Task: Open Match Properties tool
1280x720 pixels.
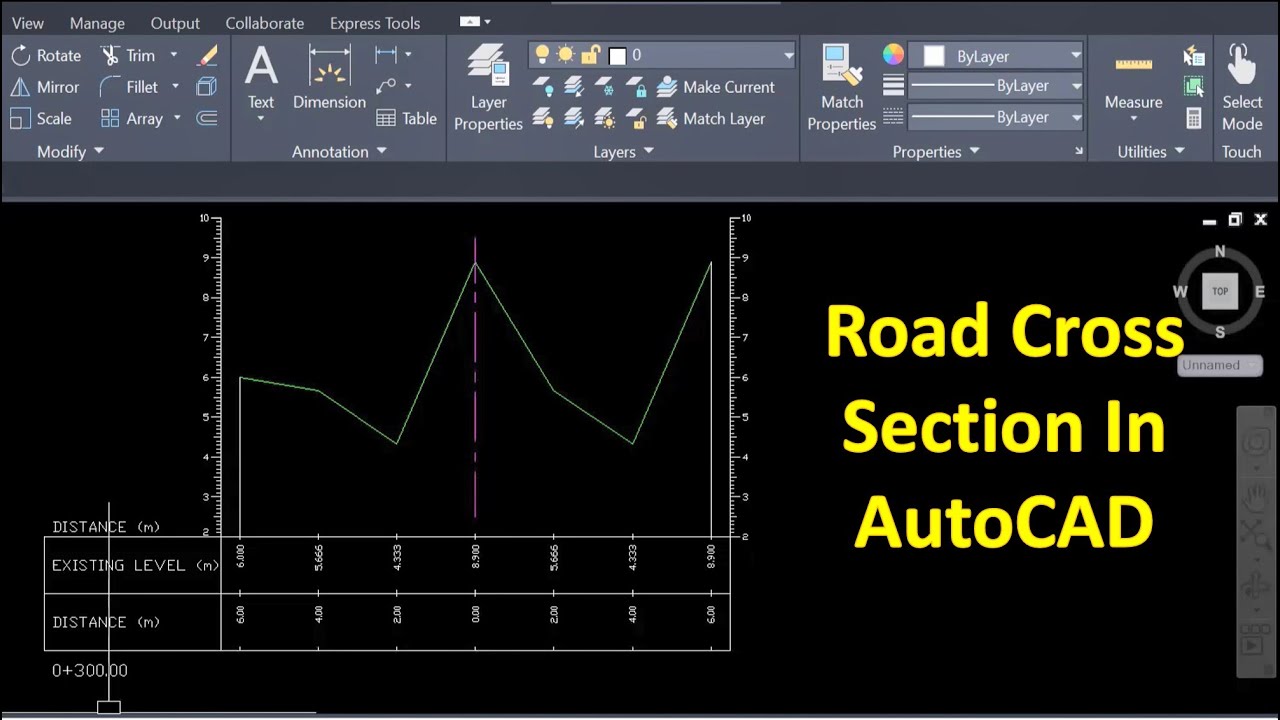Action: pos(842,88)
